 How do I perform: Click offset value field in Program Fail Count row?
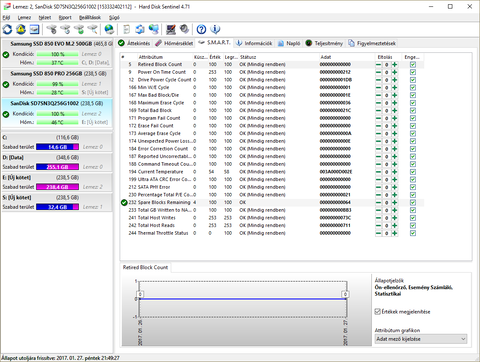[387, 118]
